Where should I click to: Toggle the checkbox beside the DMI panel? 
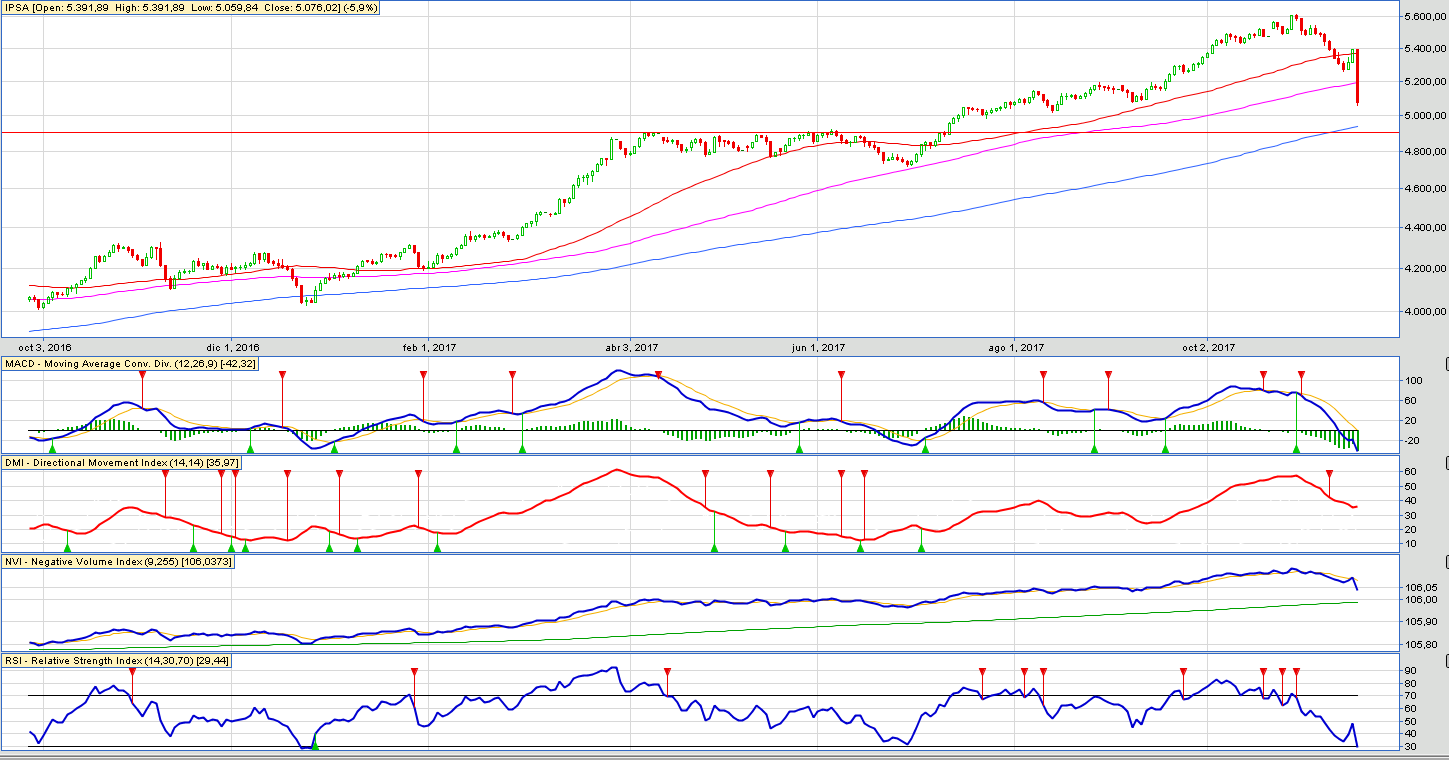pos(1446,461)
